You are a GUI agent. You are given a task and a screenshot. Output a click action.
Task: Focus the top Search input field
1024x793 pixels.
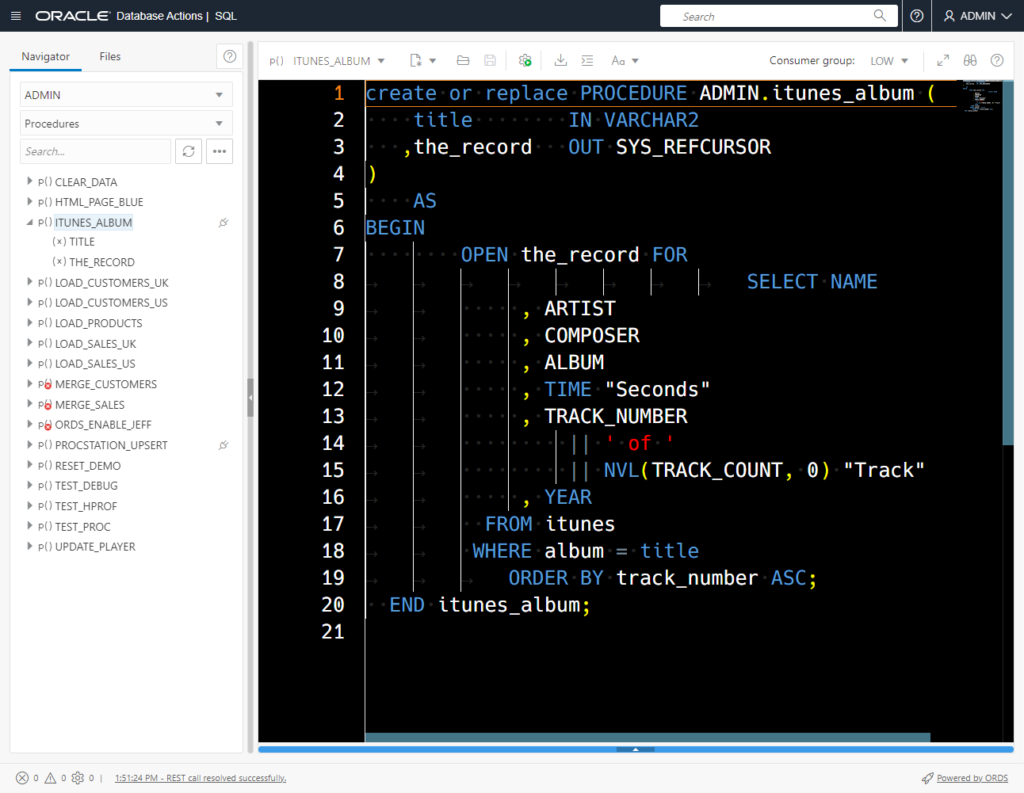(778, 16)
